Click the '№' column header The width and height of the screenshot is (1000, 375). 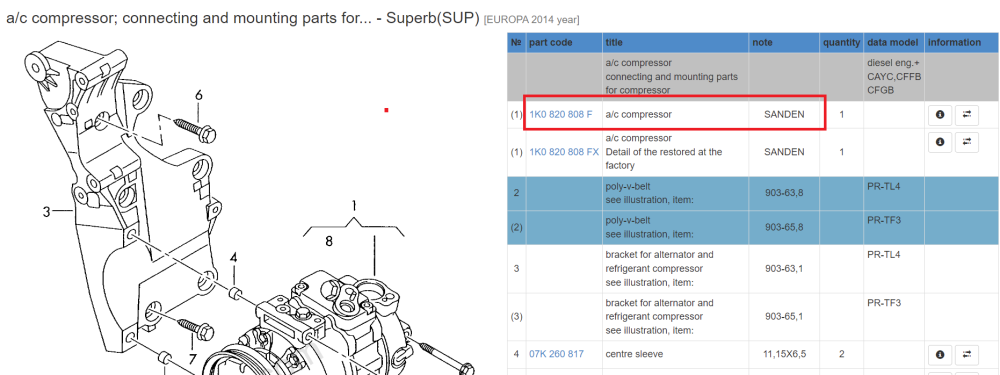tap(516, 42)
